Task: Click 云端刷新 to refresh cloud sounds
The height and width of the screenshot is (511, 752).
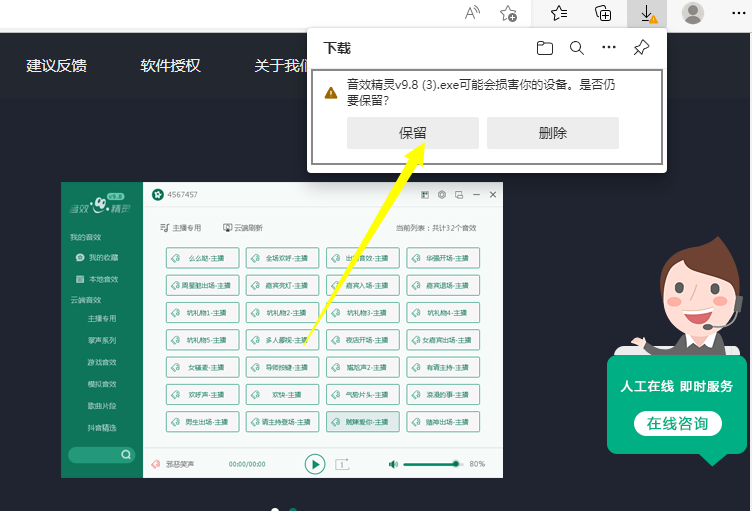Action: point(243,228)
